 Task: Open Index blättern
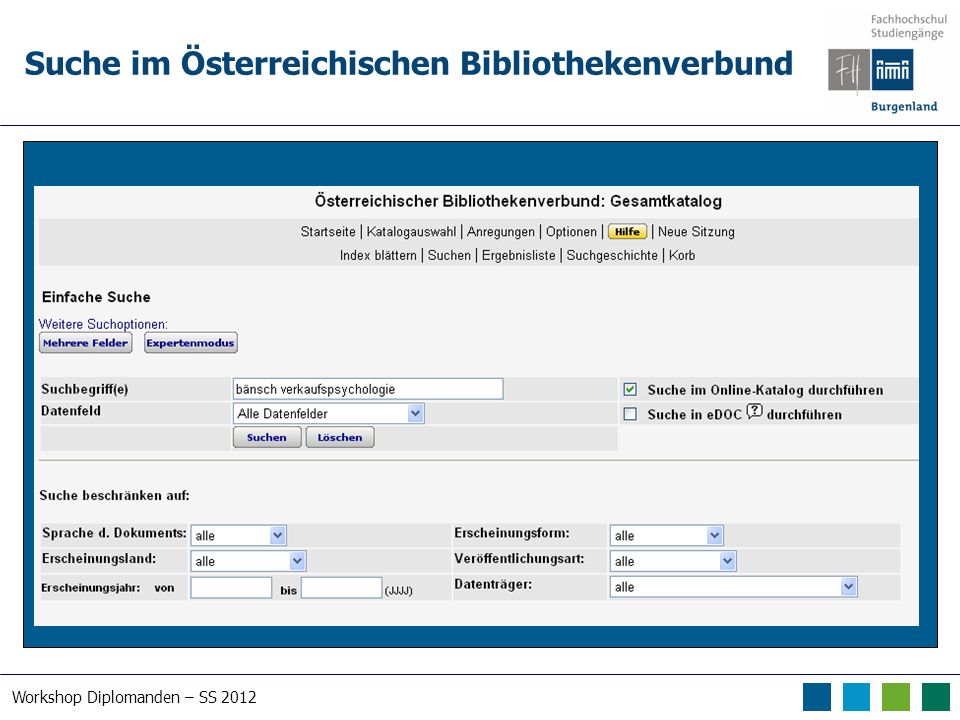pos(378,255)
